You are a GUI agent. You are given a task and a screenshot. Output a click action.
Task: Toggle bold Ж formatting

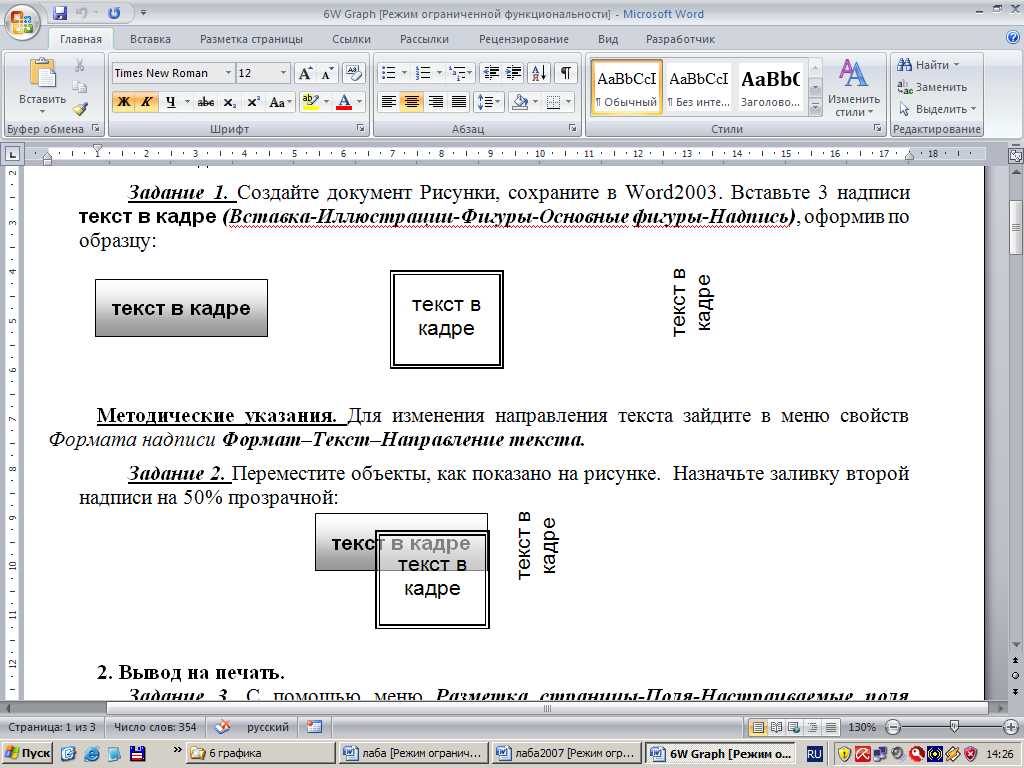click(123, 102)
